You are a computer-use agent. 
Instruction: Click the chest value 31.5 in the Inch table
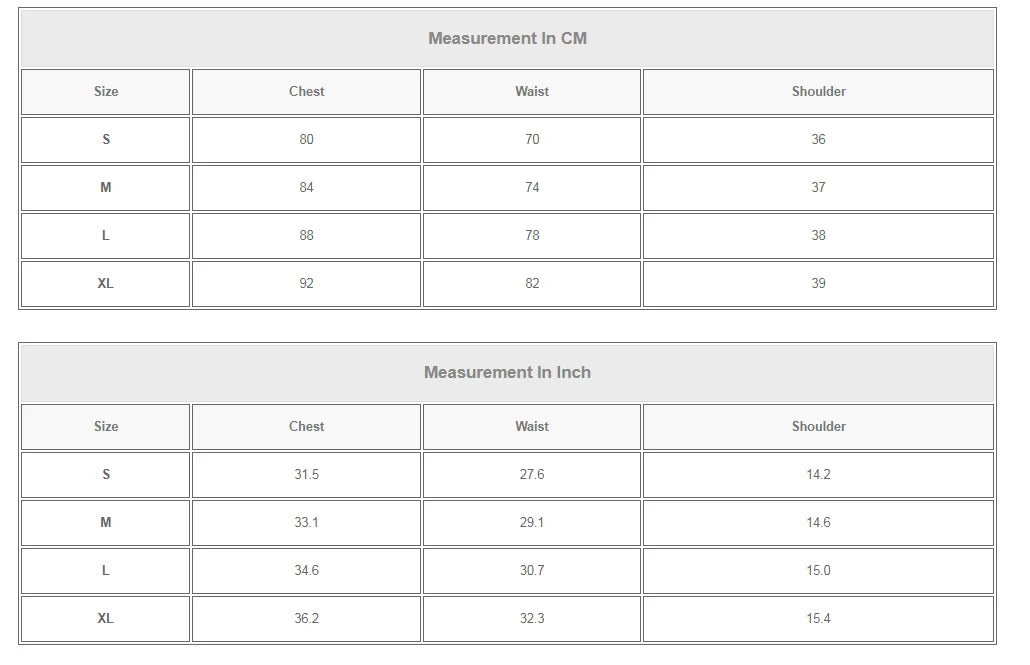click(306, 475)
